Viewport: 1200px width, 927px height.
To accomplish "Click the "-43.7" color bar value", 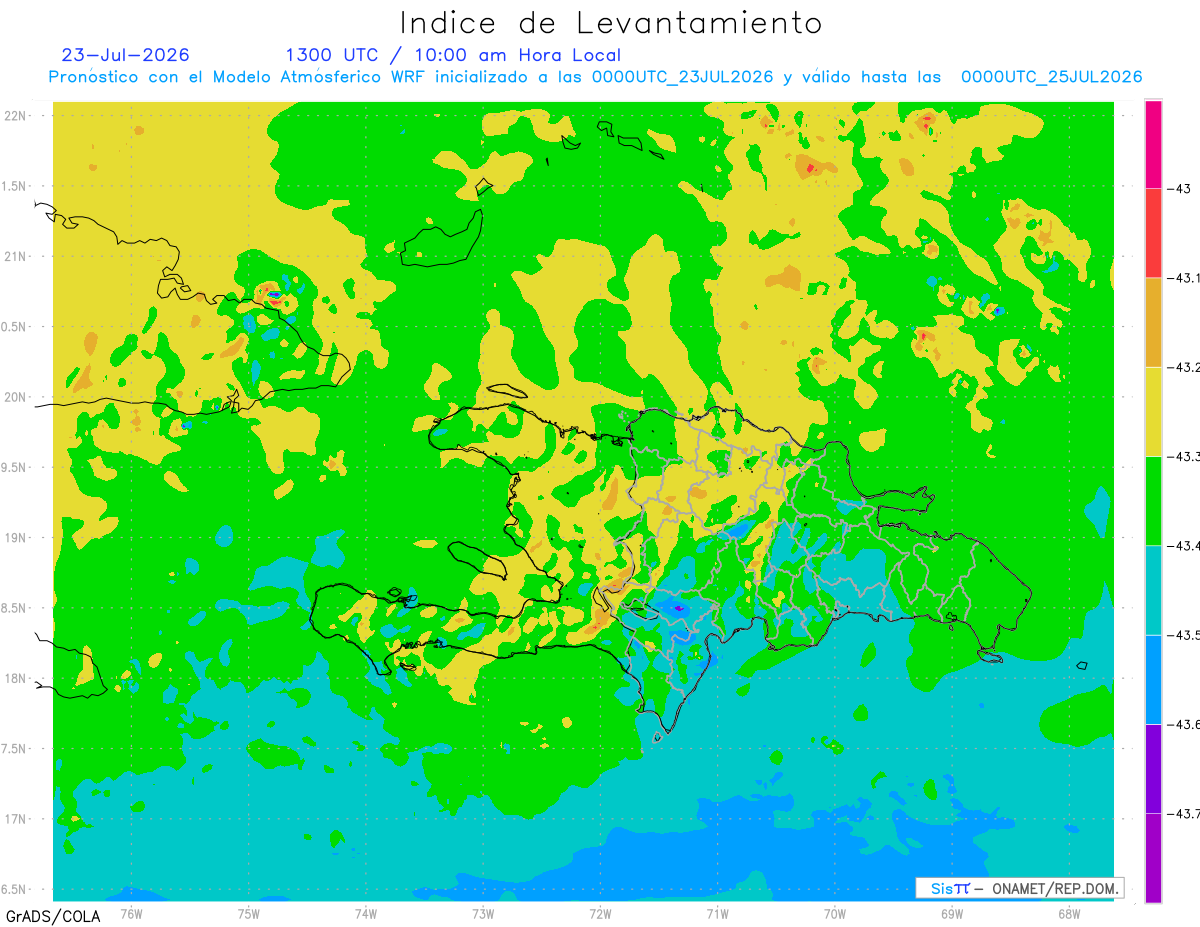I will [1183, 813].
